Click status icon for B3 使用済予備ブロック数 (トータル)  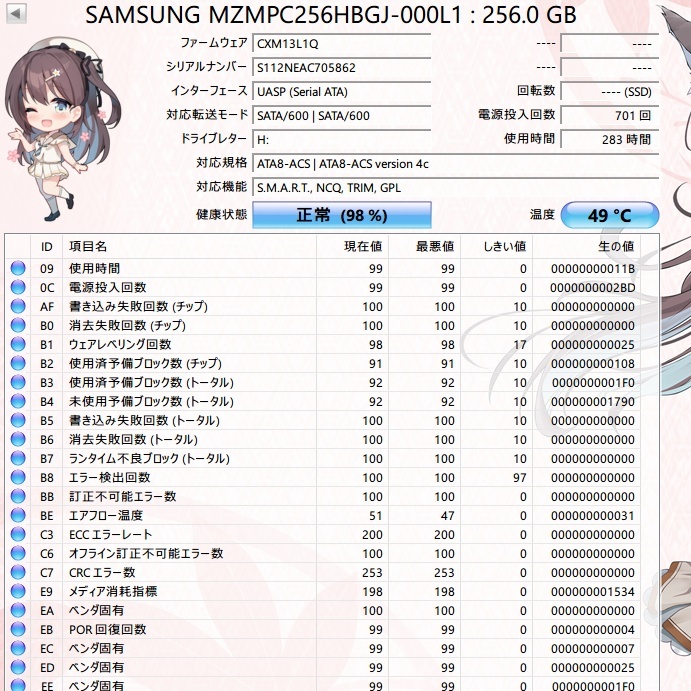(18, 382)
